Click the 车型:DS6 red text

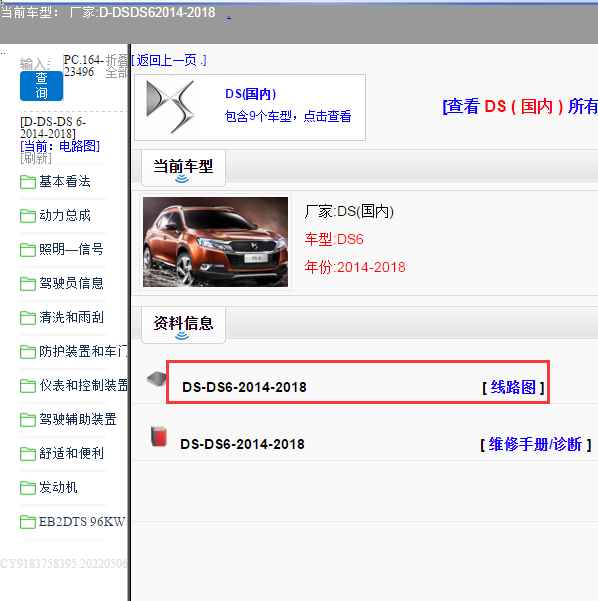click(334, 239)
